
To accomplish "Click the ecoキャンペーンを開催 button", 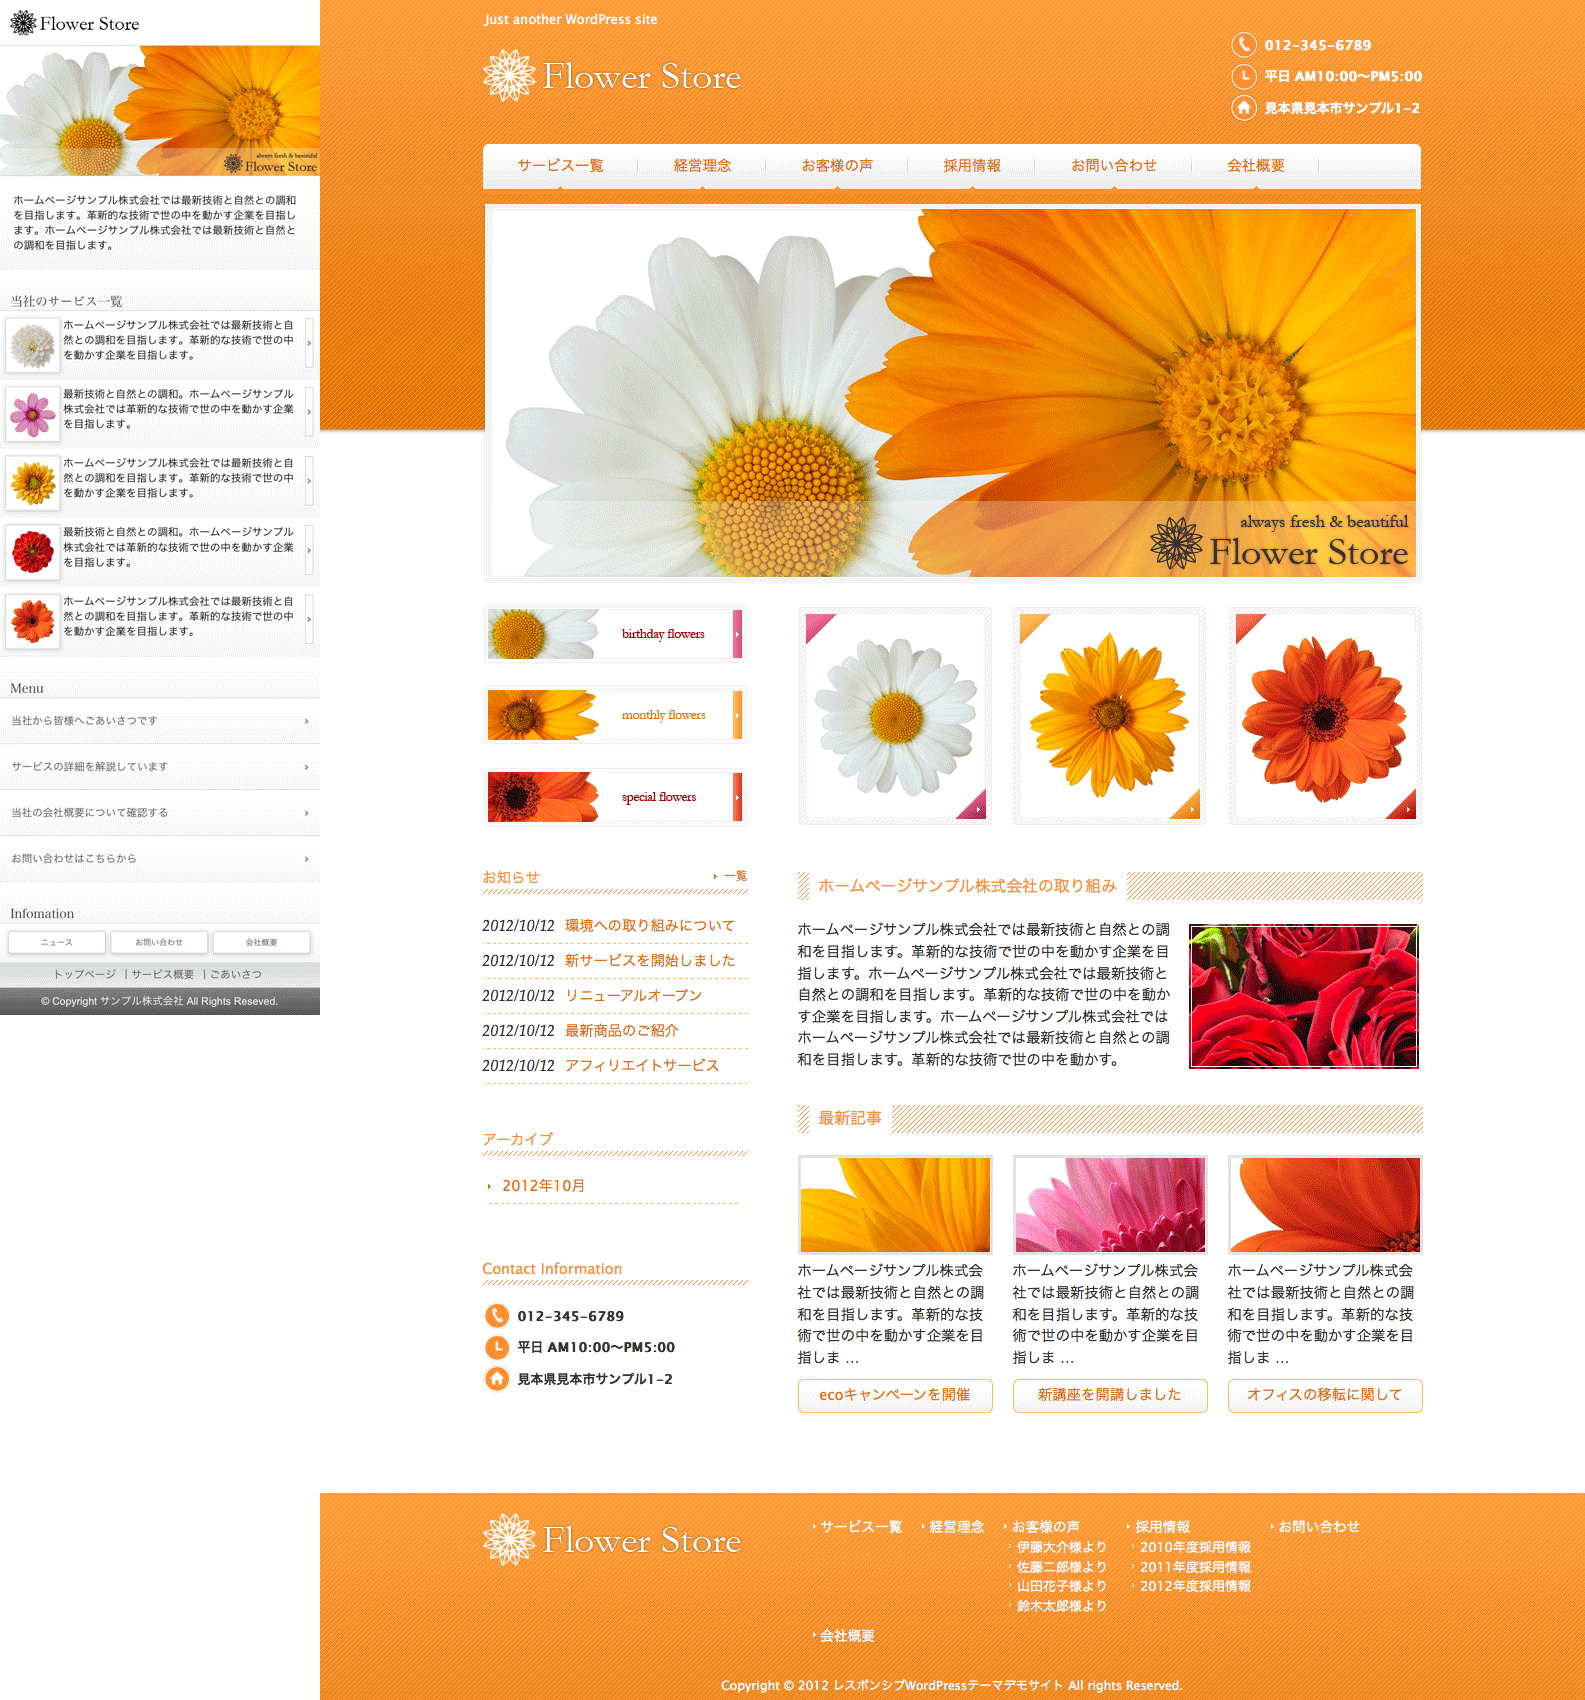I will (895, 1395).
